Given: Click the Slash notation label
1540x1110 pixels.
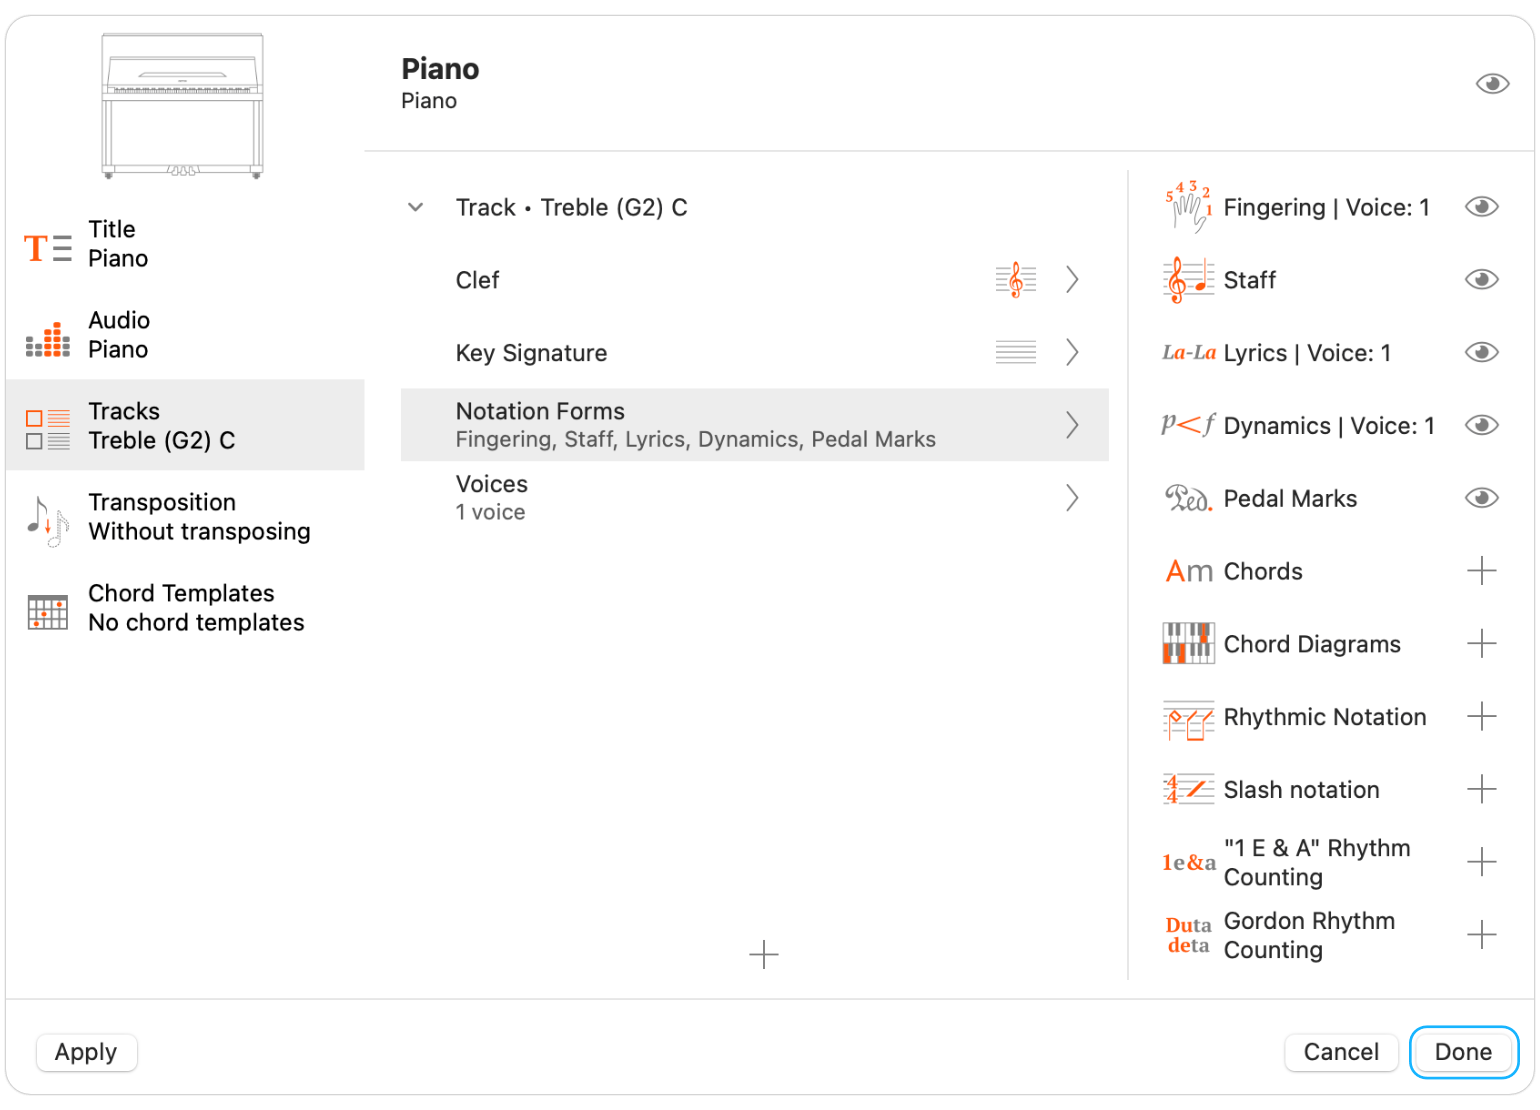Looking at the screenshot, I should point(1301,790).
